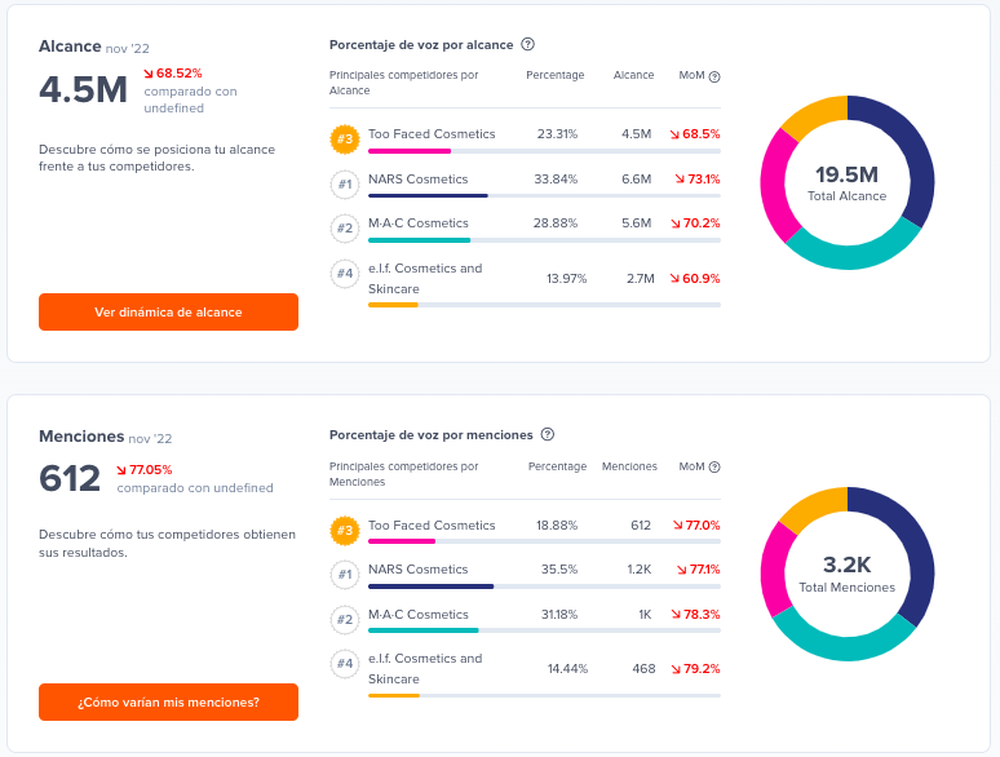Screen dimensions: 1000x757
Task: Click 612 headline Menciones figure
Action: click(70, 478)
